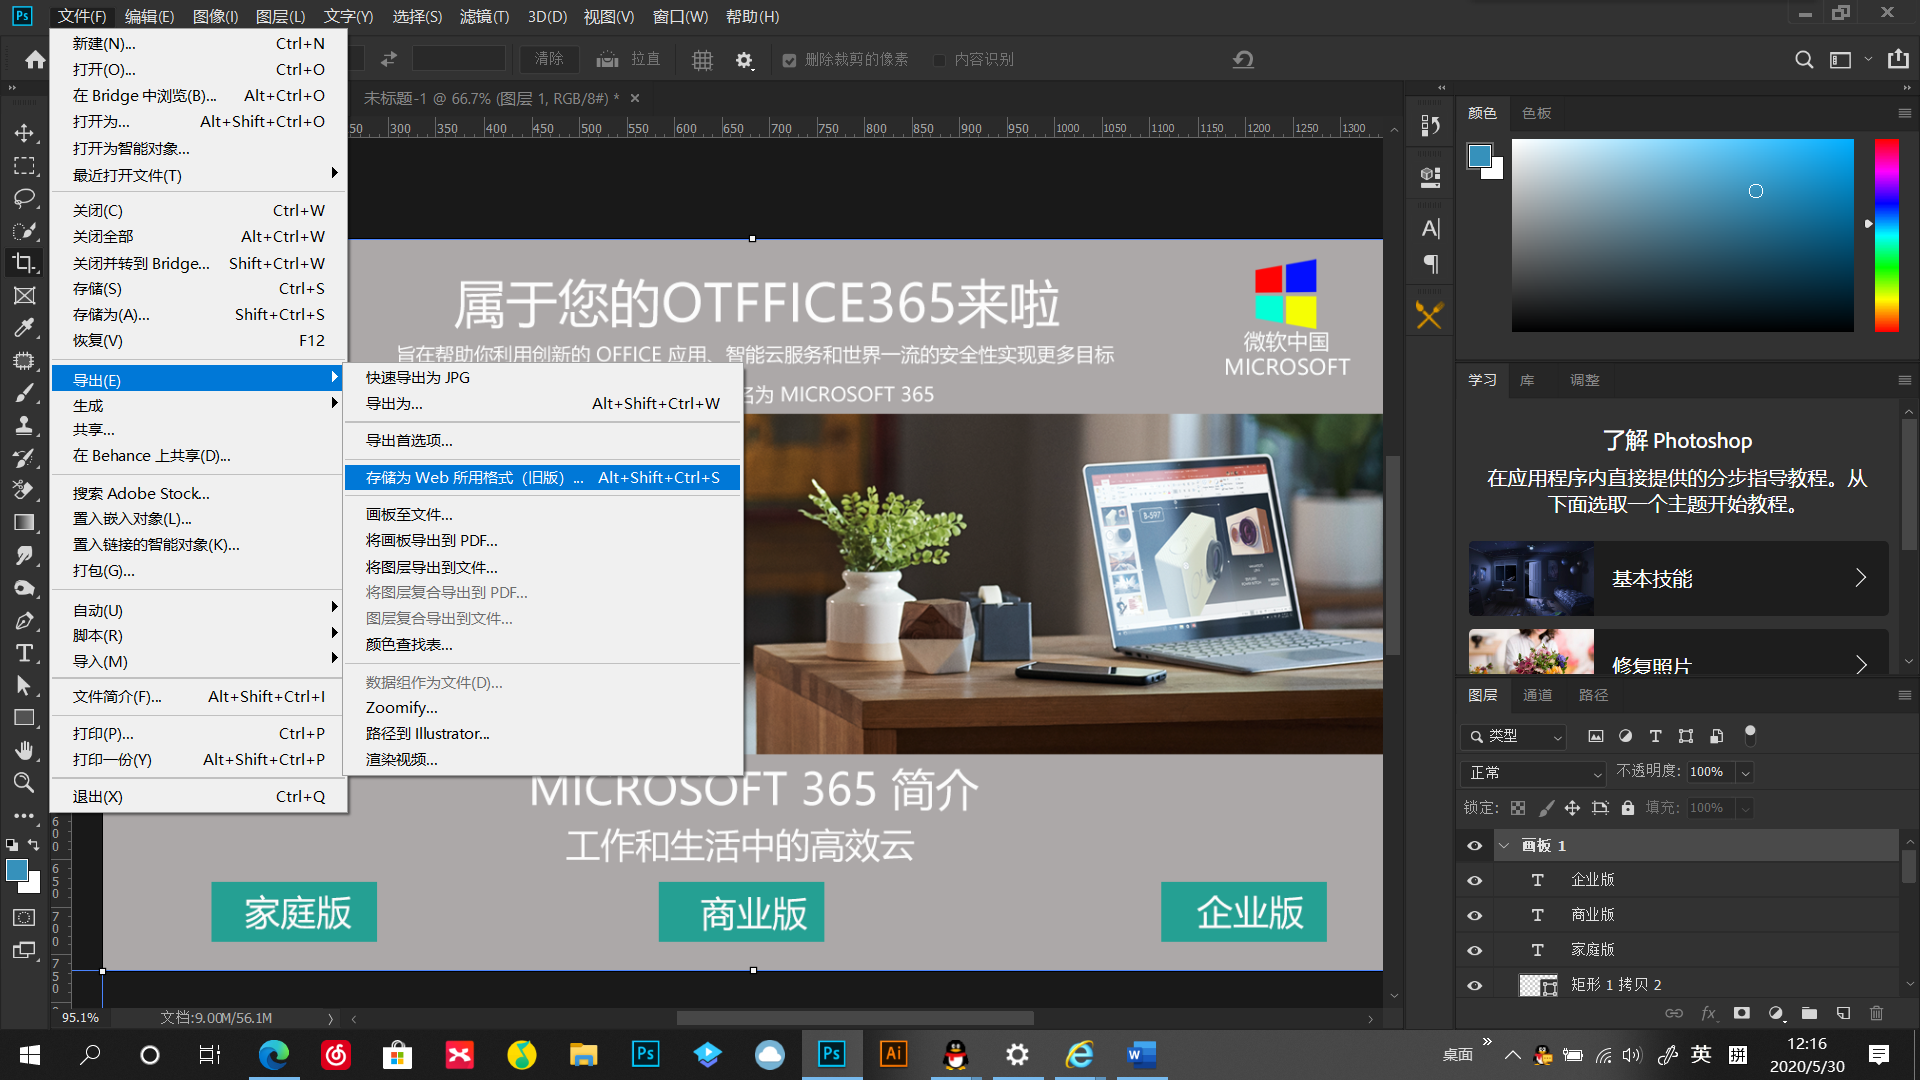Click inside the color picker field
This screenshot has width=1920, height=1080.
[1682, 235]
